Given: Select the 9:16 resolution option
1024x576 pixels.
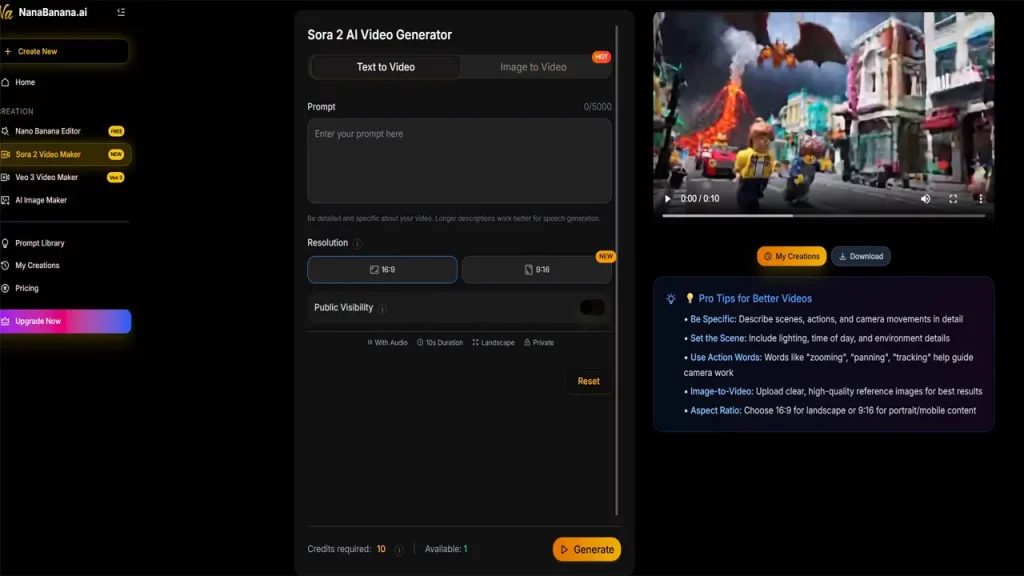Looking at the screenshot, I should tap(537, 270).
